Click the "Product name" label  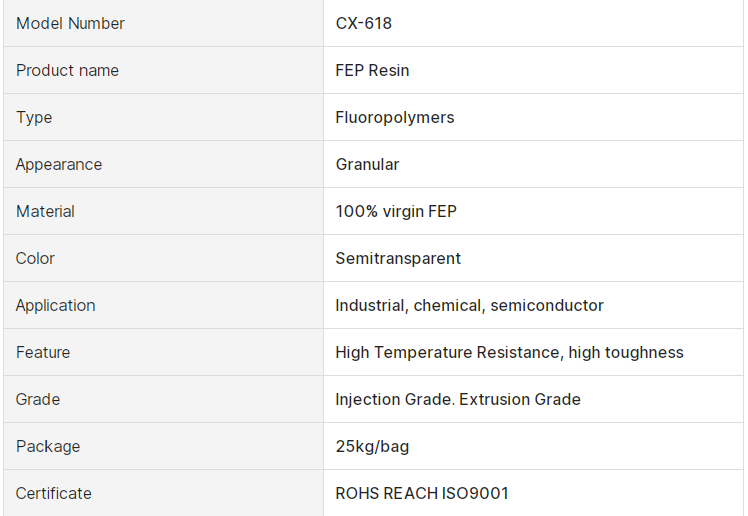click(x=67, y=70)
